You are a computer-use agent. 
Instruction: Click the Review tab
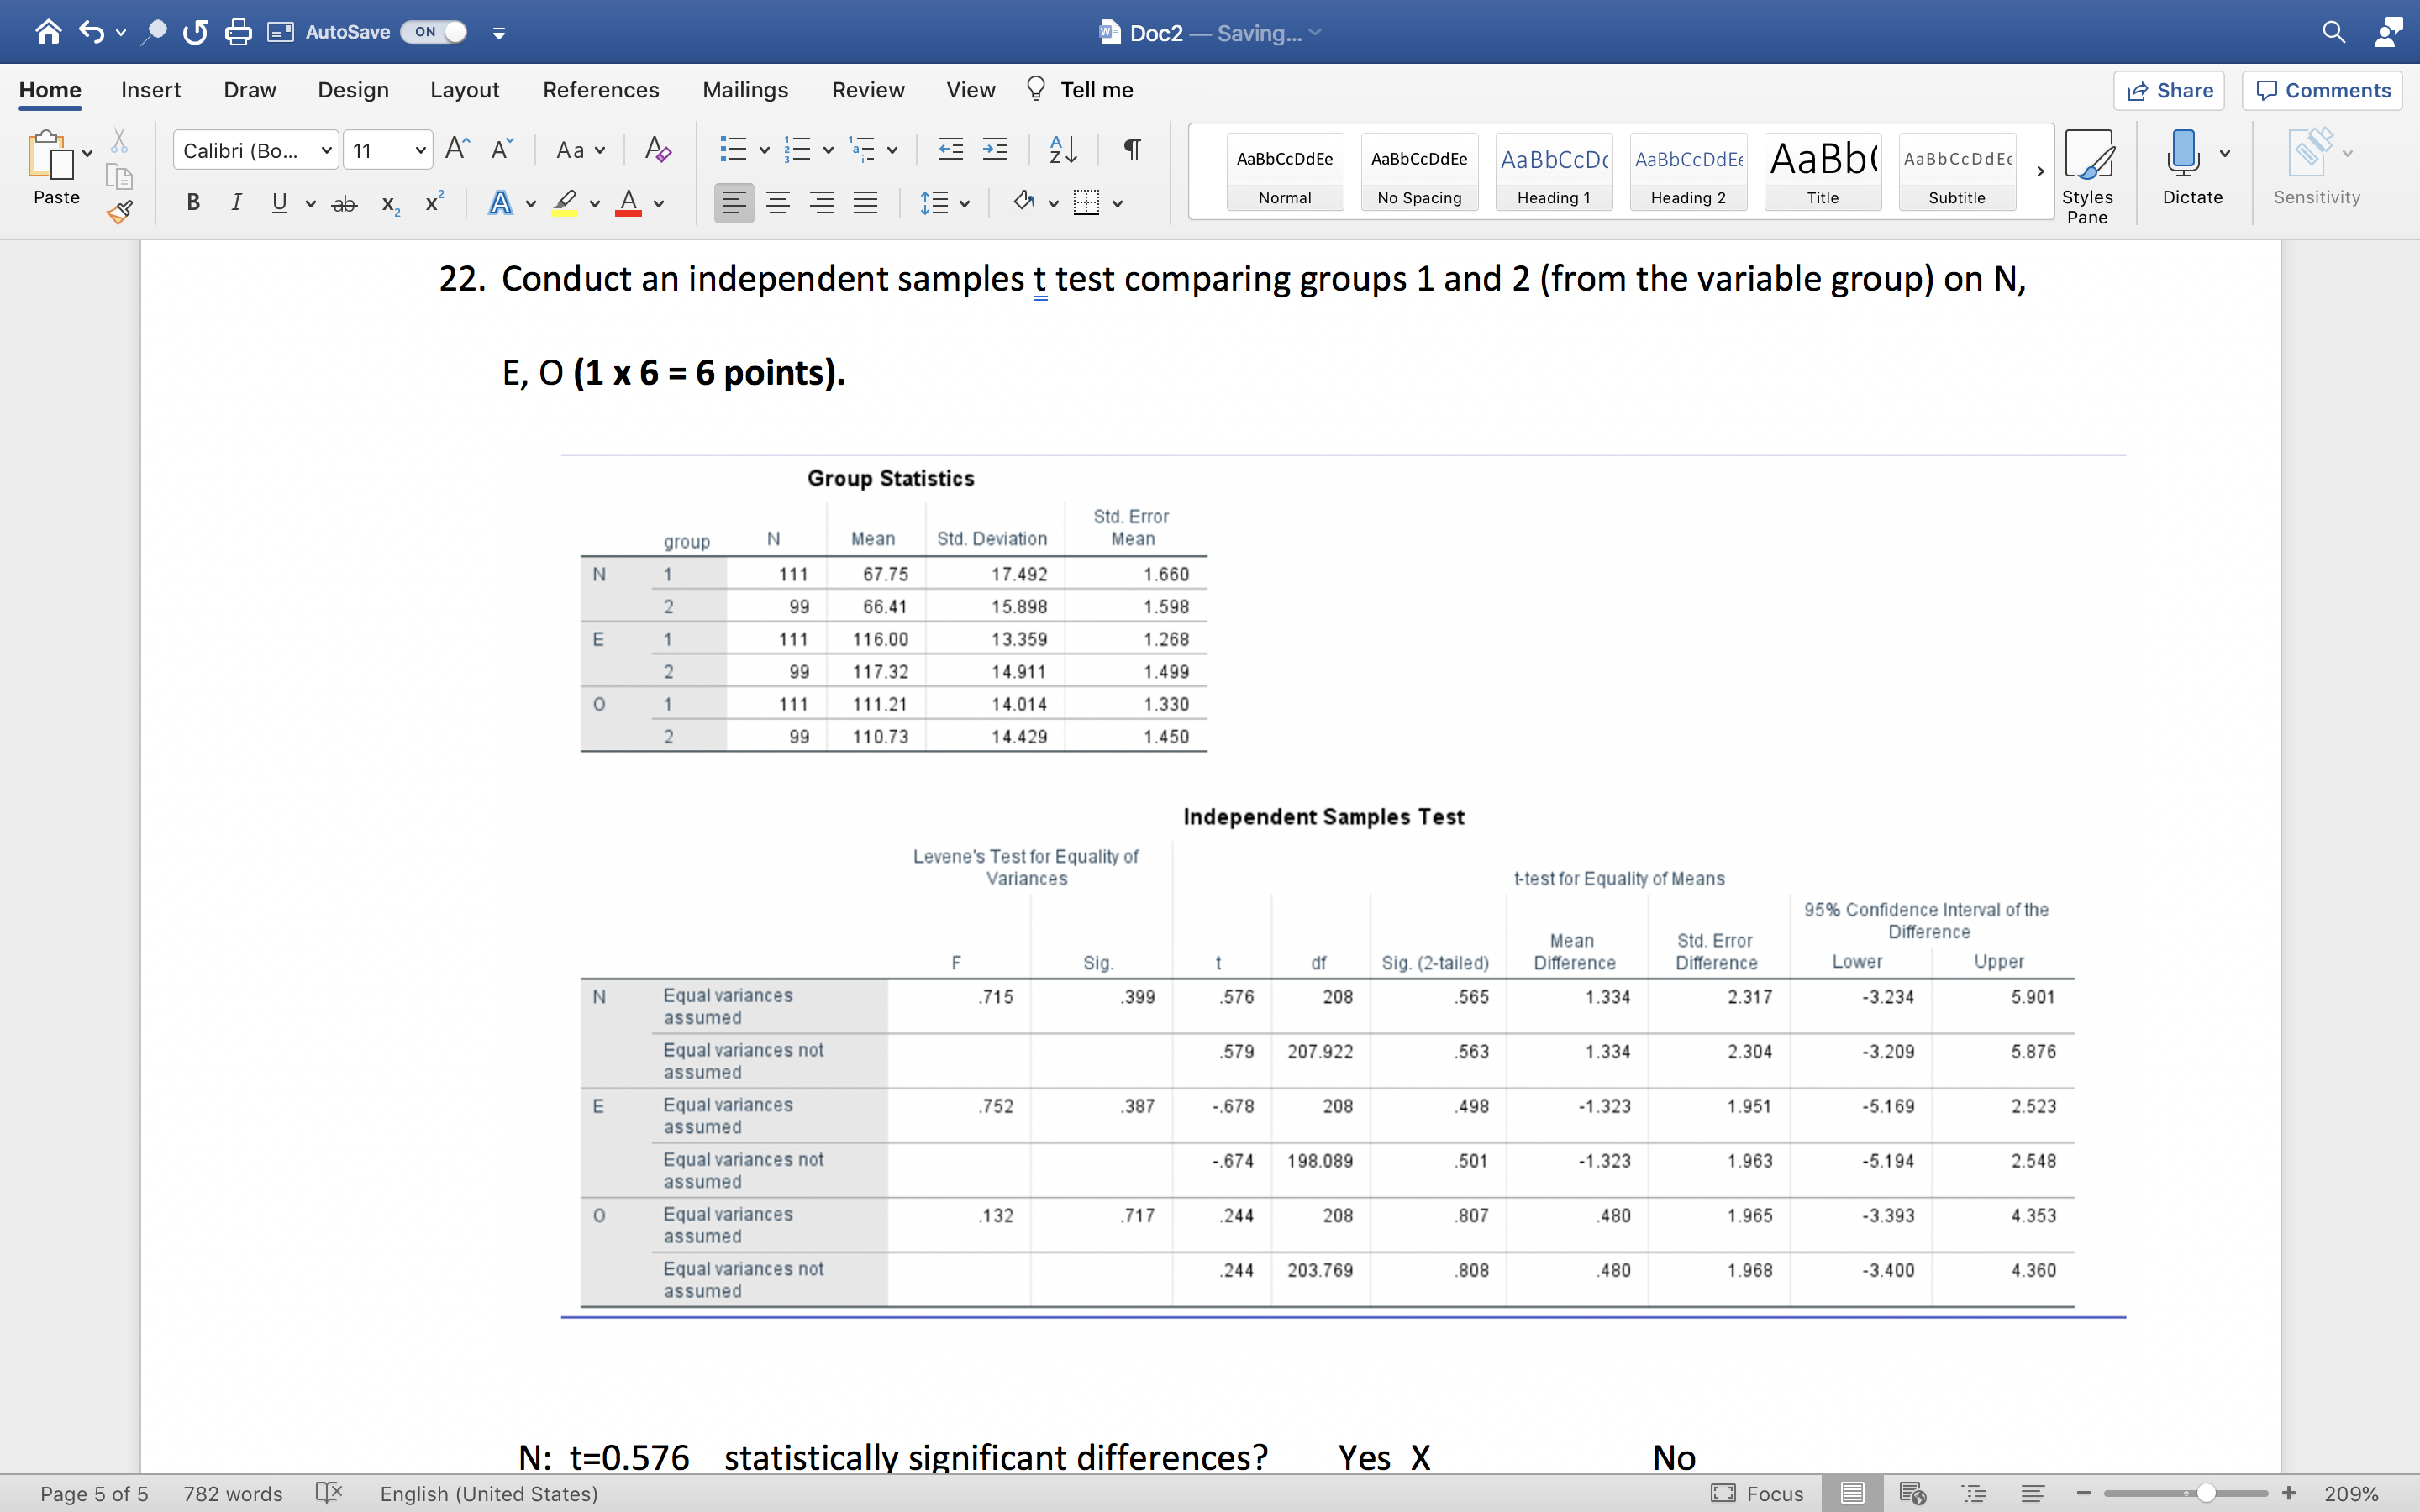click(870, 89)
